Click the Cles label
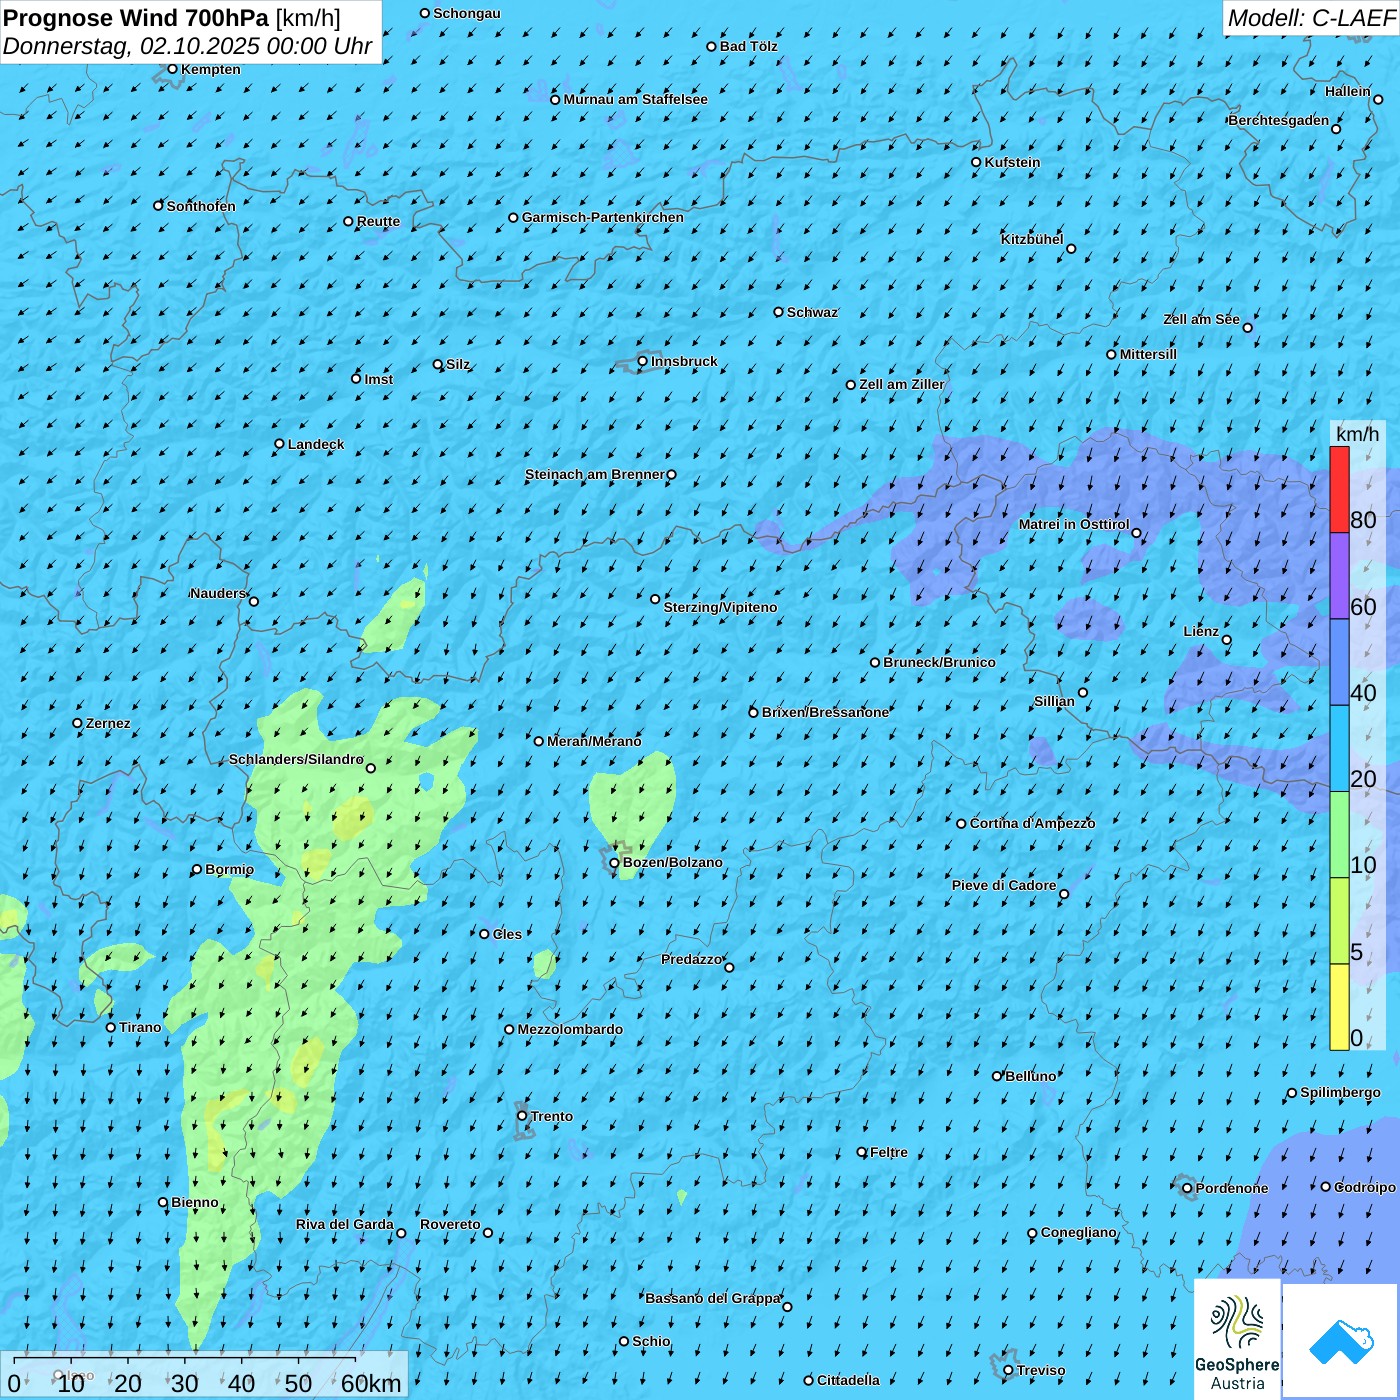The width and height of the screenshot is (1400, 1400). (507, 934)
